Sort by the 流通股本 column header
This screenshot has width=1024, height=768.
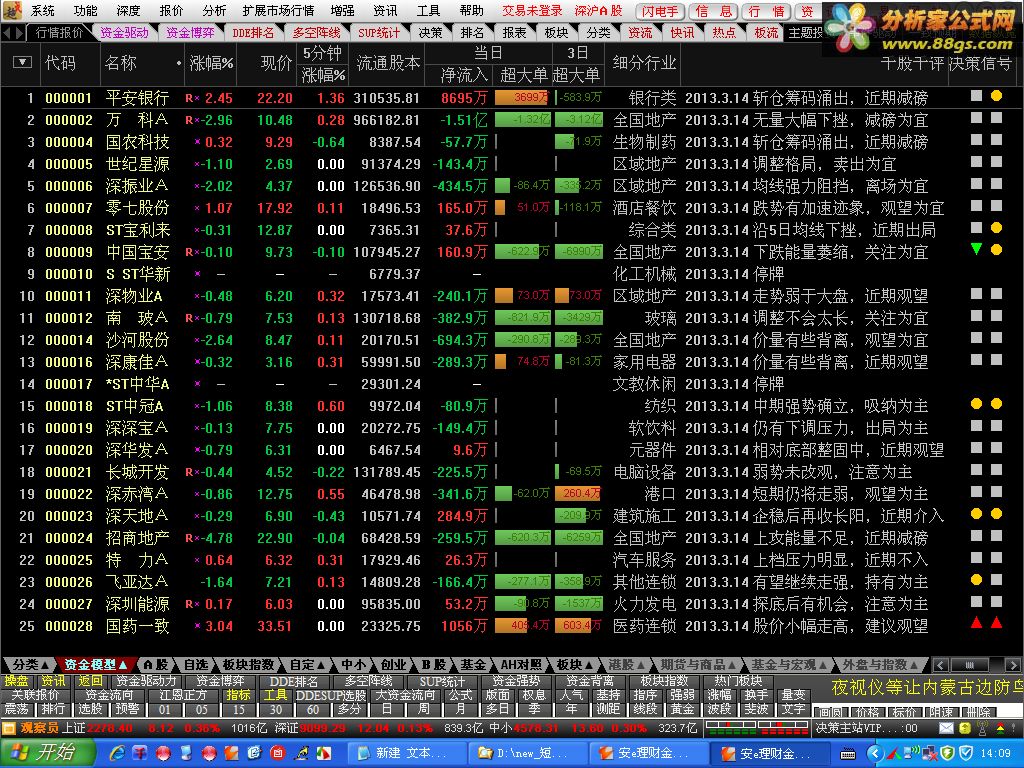[x=388, y=63]
